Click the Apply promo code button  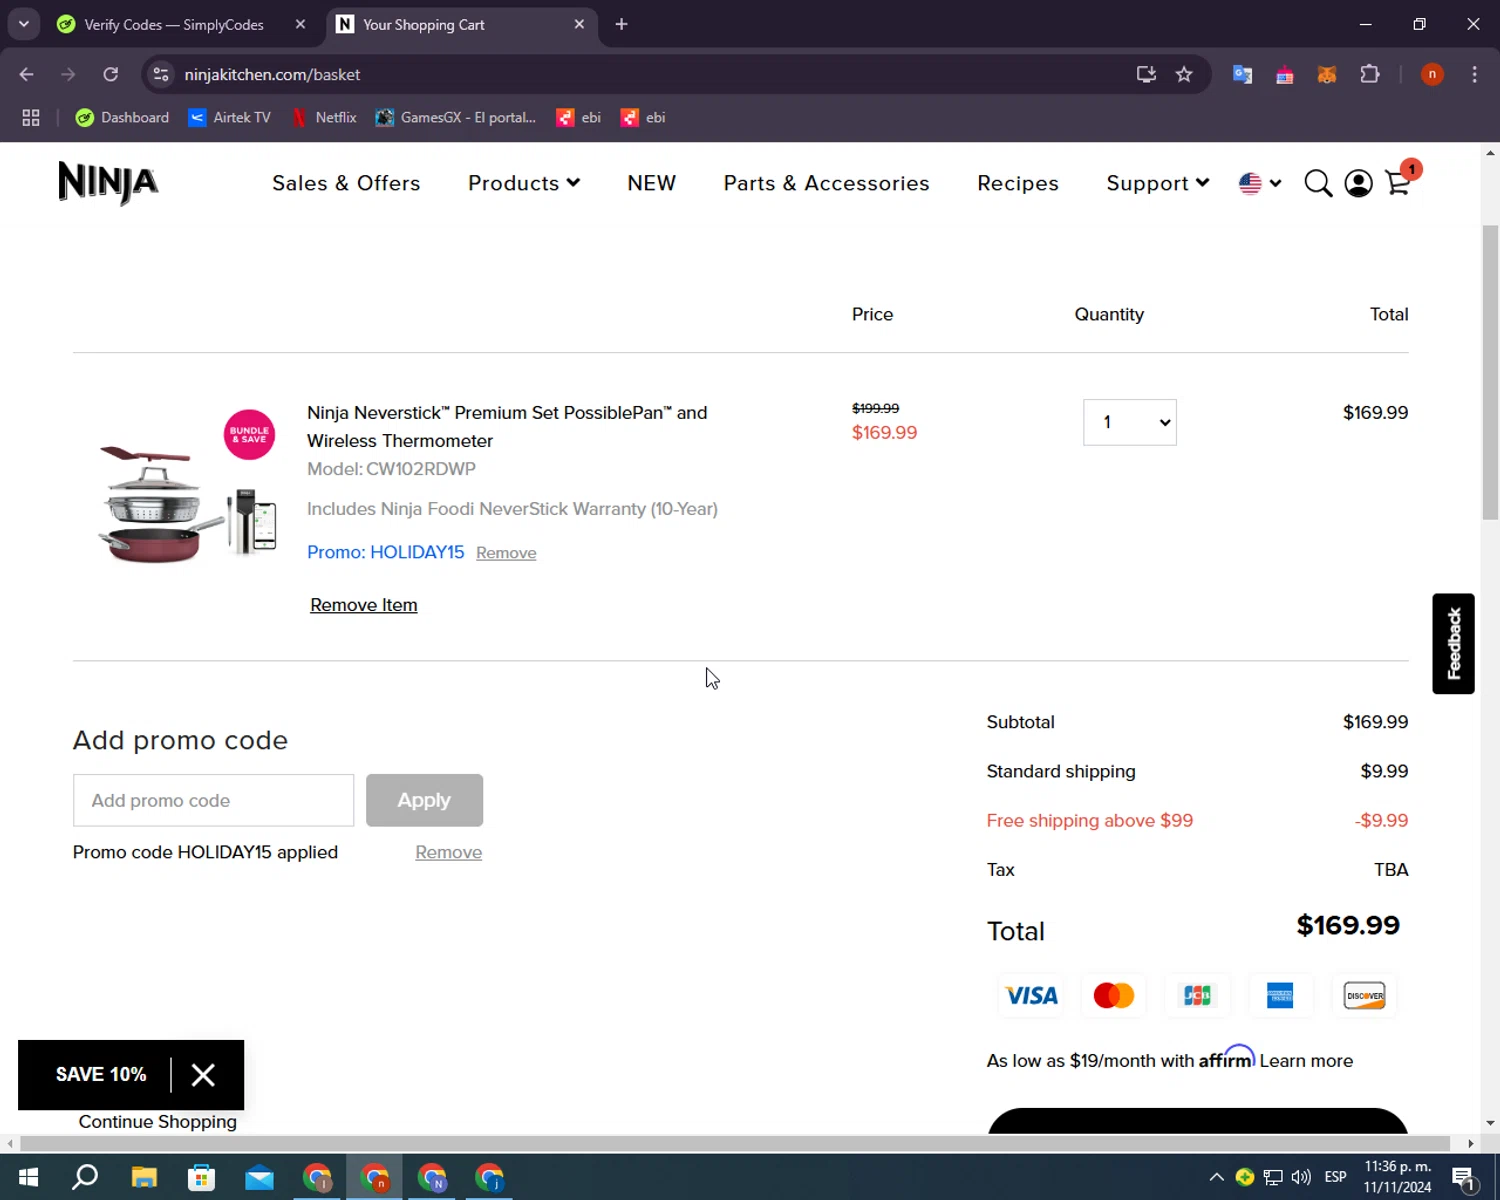point(424,800)
